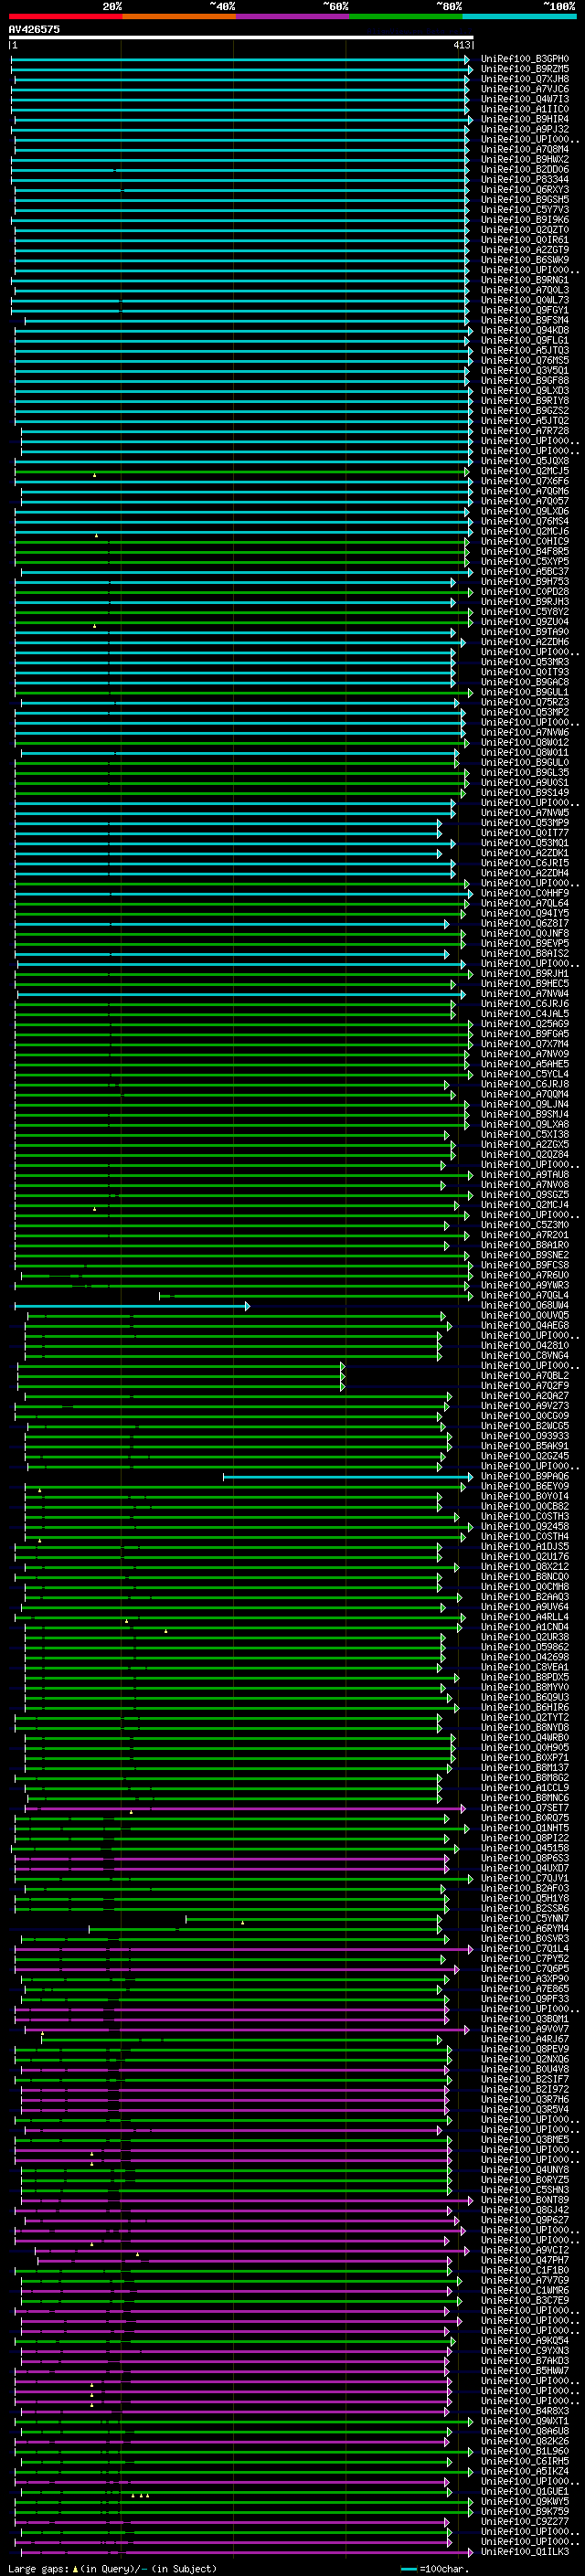Image resolution: width=585 pixels, height=2576 pixels.
Task: Click the UniRef100_Q0UVQ5 label
Action: click(x=525, y=1315)
